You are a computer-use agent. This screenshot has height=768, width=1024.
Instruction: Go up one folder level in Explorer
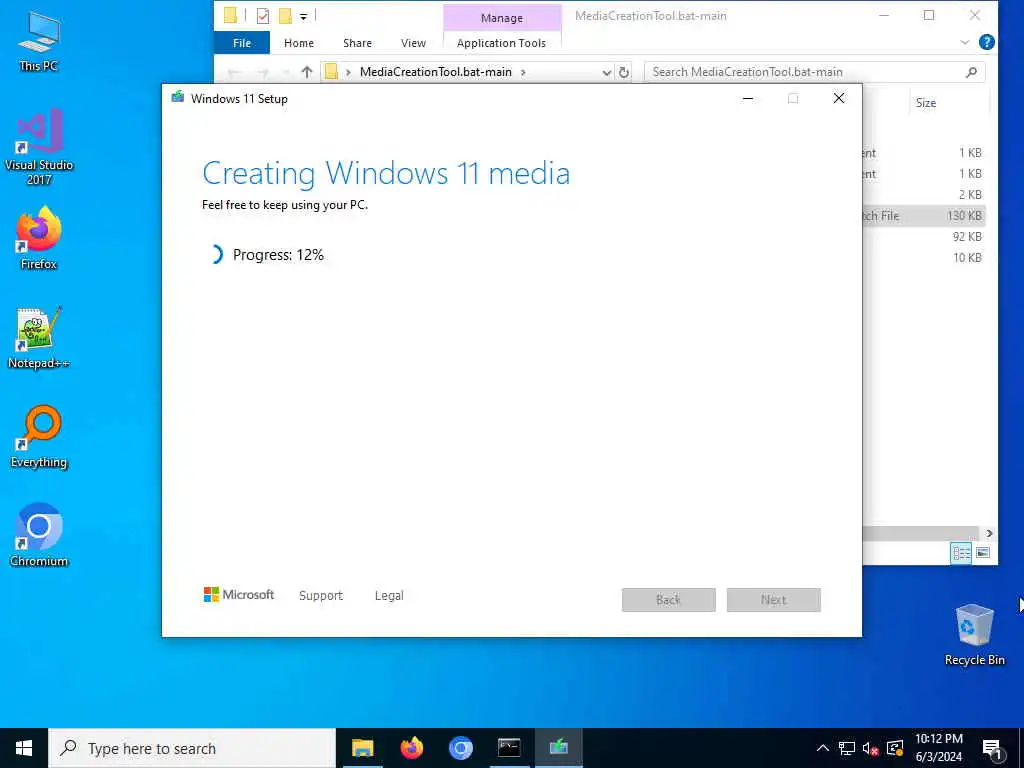point(307,72)
